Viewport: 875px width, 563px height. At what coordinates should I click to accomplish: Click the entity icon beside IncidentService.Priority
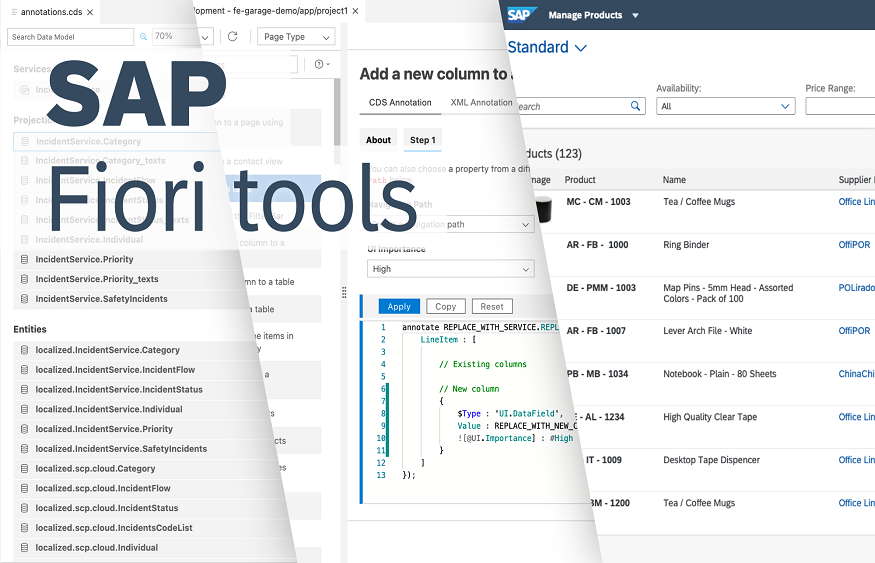click(x=25, y=259)
